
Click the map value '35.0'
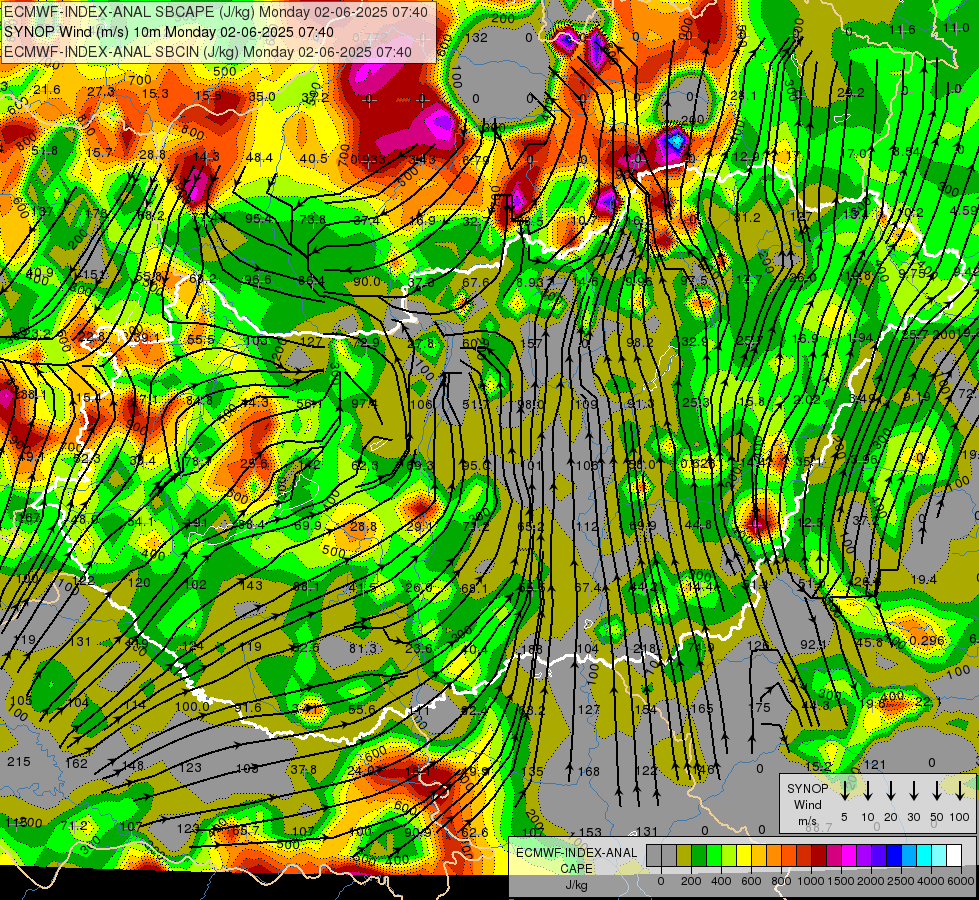point(262,97)
